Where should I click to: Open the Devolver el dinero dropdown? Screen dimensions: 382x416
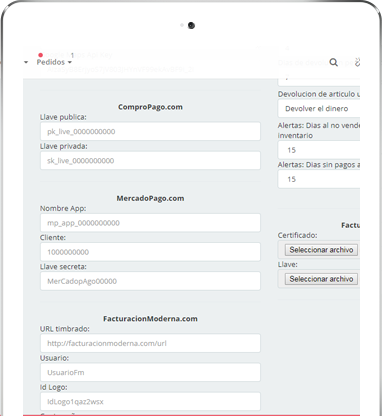tap(319, 108)
